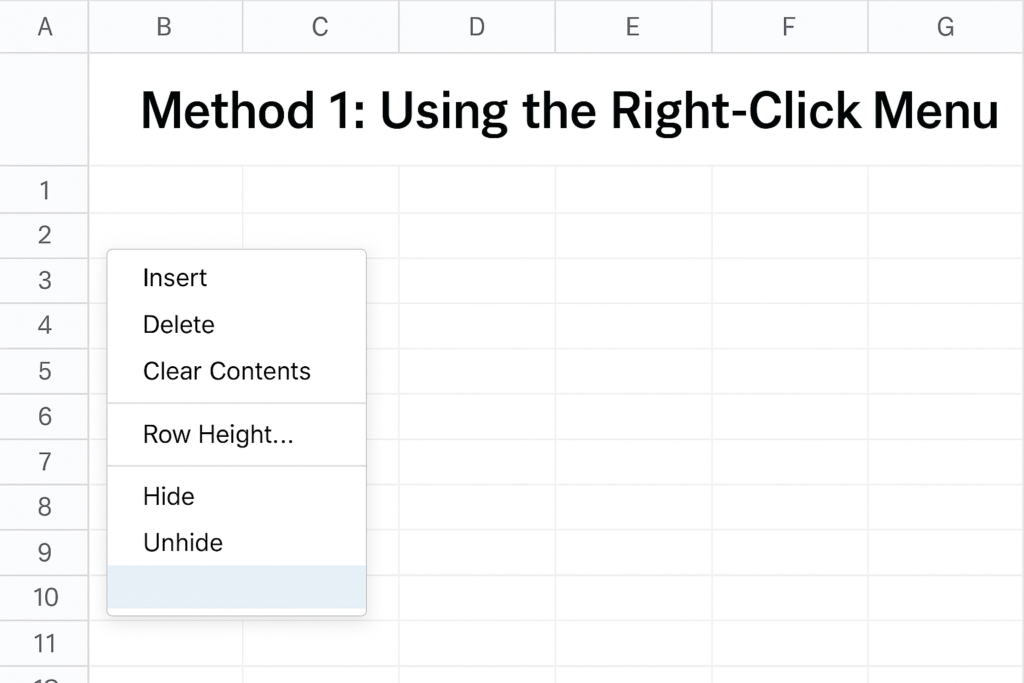1024x683 pixels.
Task: Select row 6 header
Action: click(x=44, y=417)
